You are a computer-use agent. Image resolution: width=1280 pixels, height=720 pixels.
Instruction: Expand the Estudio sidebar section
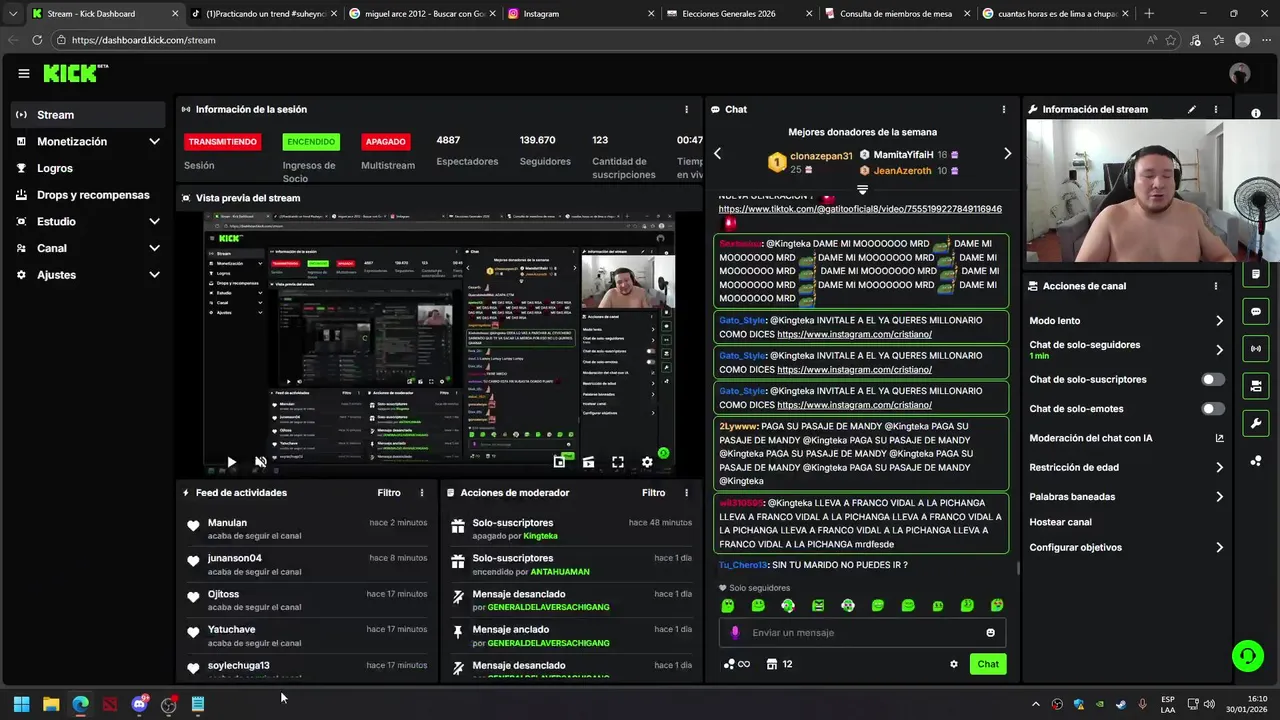[x=88, y=222]
